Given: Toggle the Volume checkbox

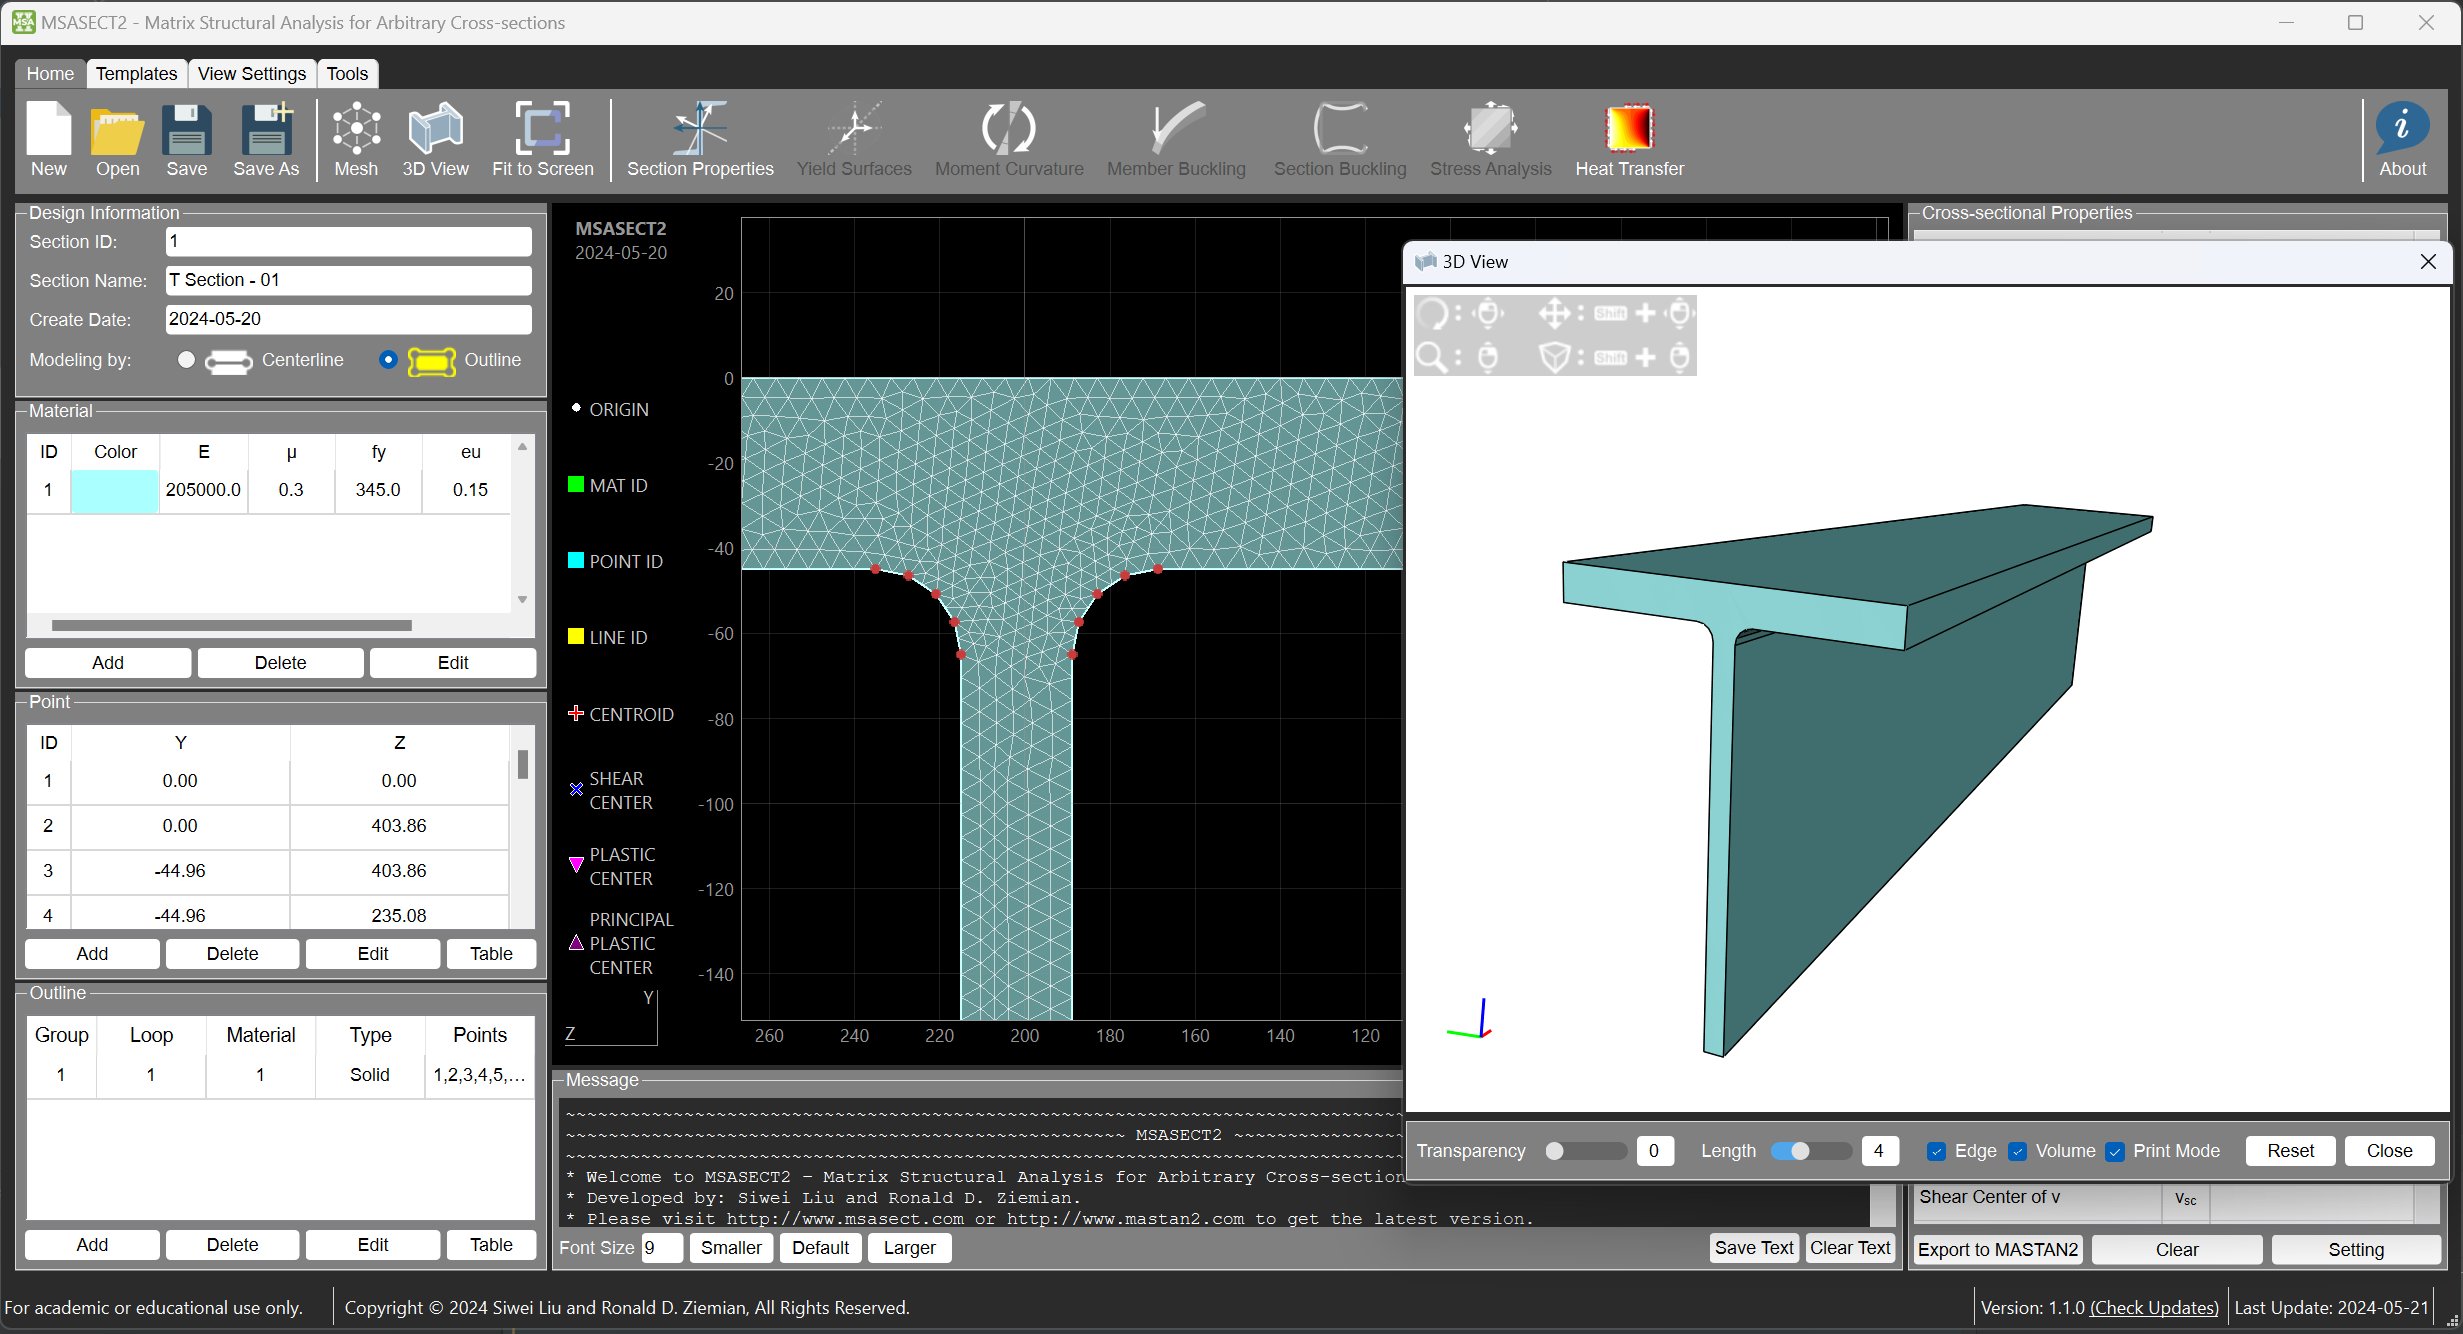Looking at the screenshot, I should click(2018, 1152).
